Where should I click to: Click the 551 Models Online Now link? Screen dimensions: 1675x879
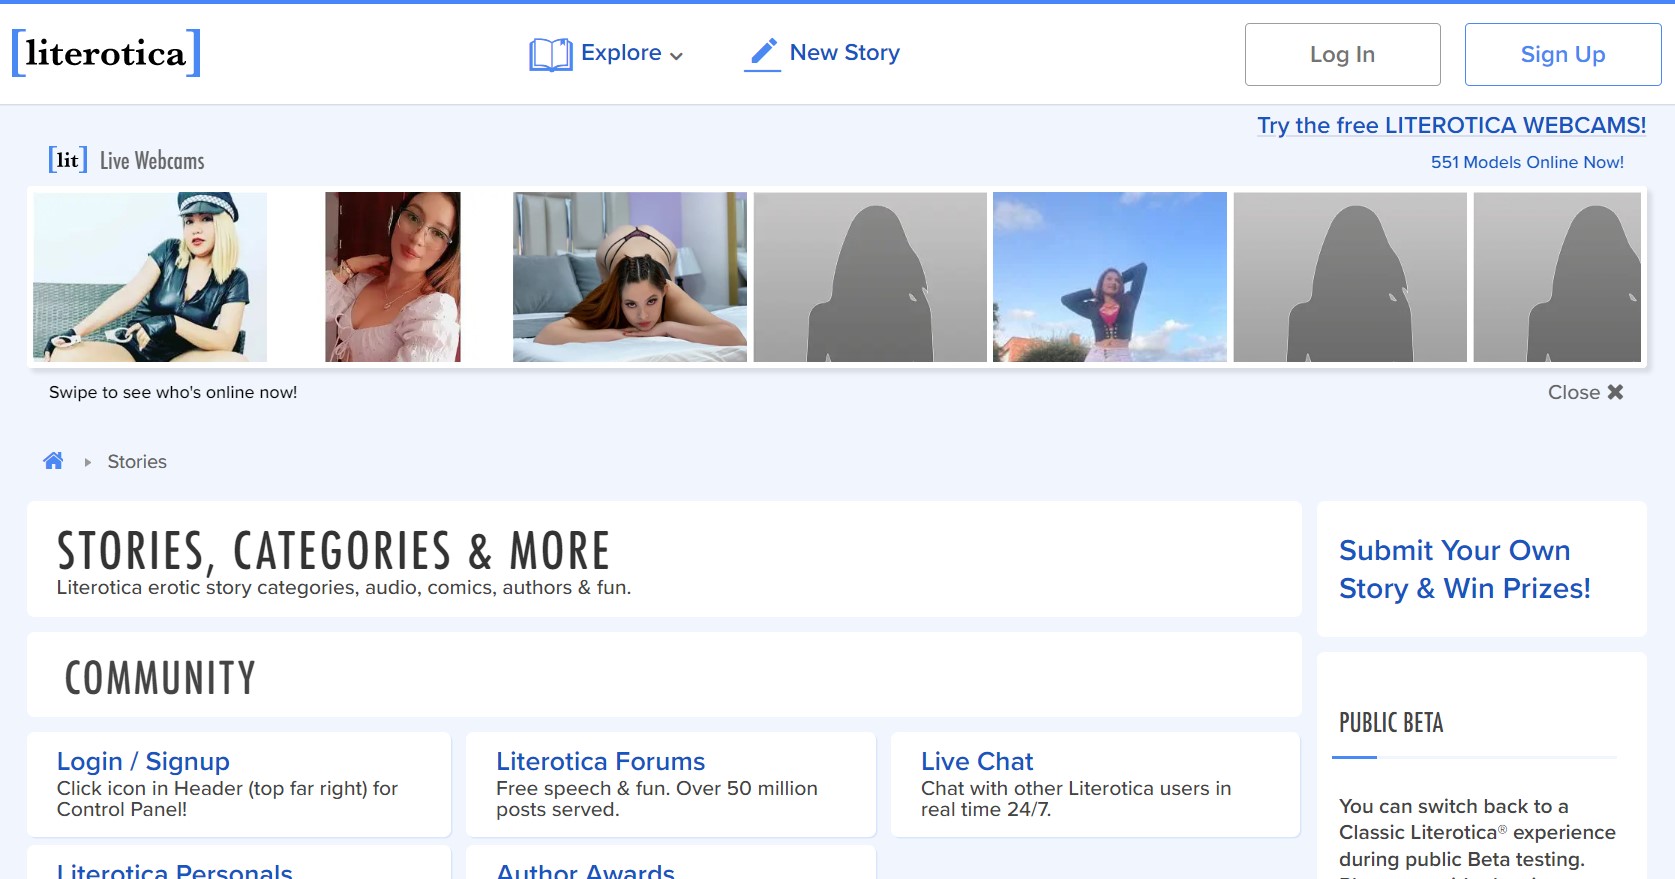(x=1527, y=162)
